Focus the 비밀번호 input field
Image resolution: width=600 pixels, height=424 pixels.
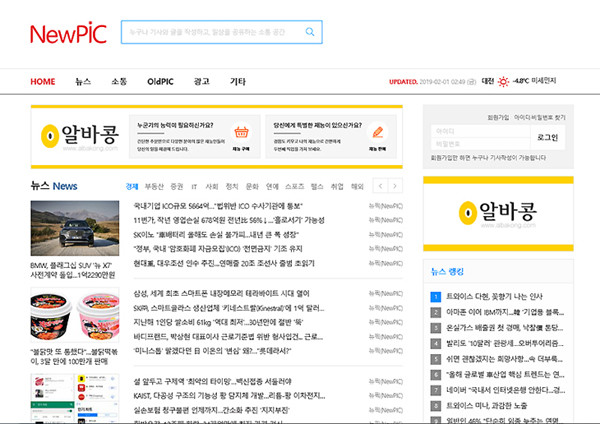click(481, 144)
